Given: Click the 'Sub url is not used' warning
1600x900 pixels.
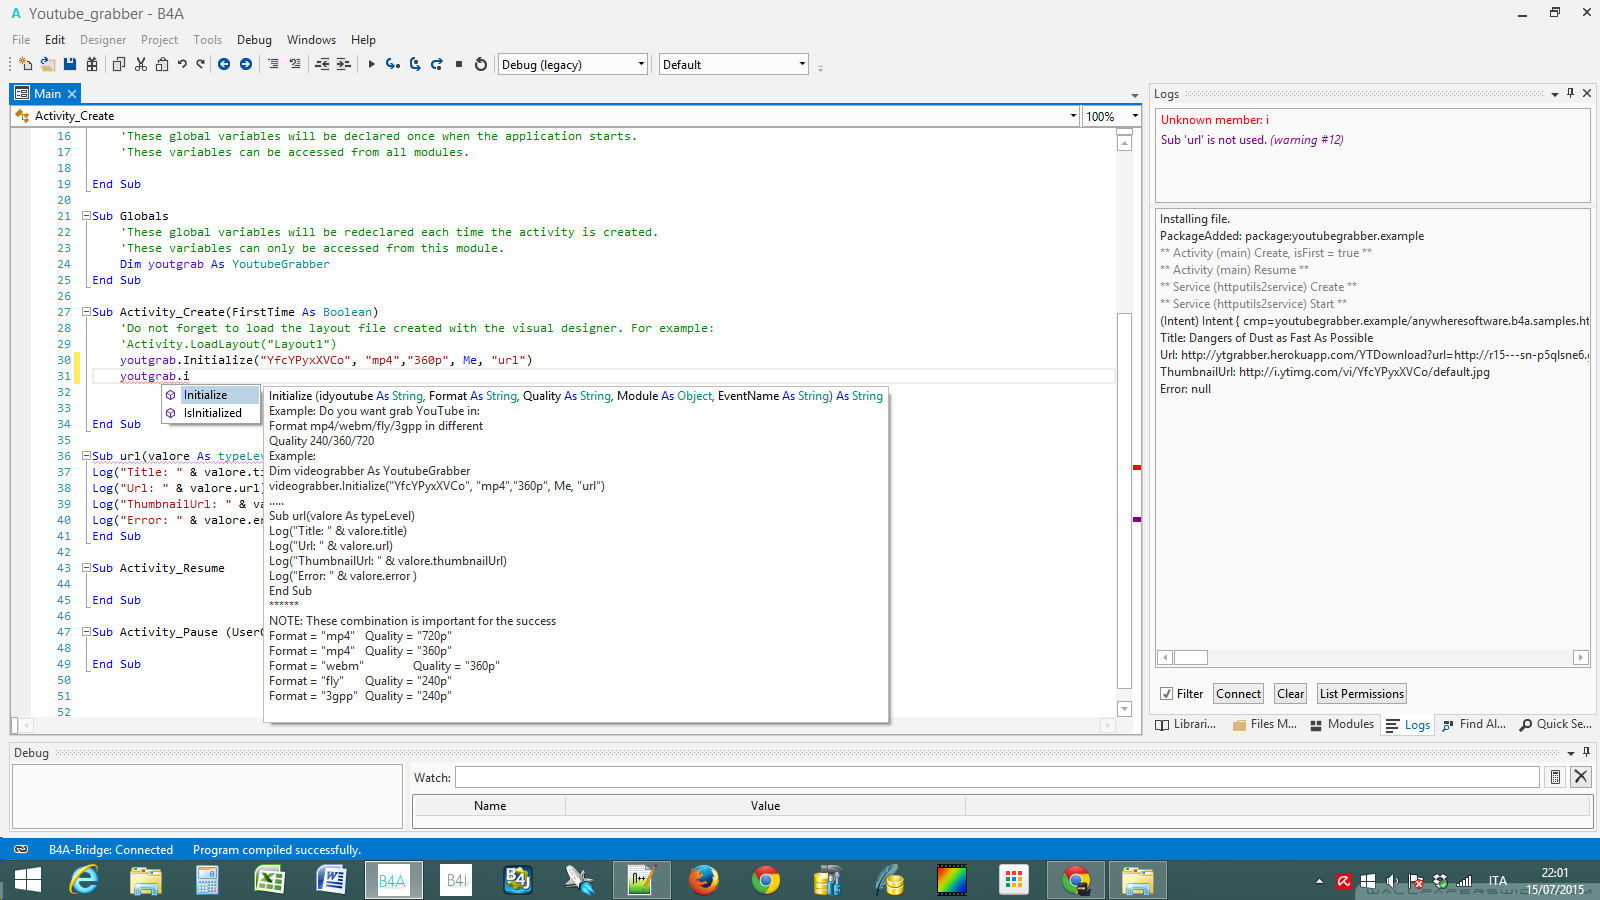Looking at the screenshot, I should pos(1252,140).
